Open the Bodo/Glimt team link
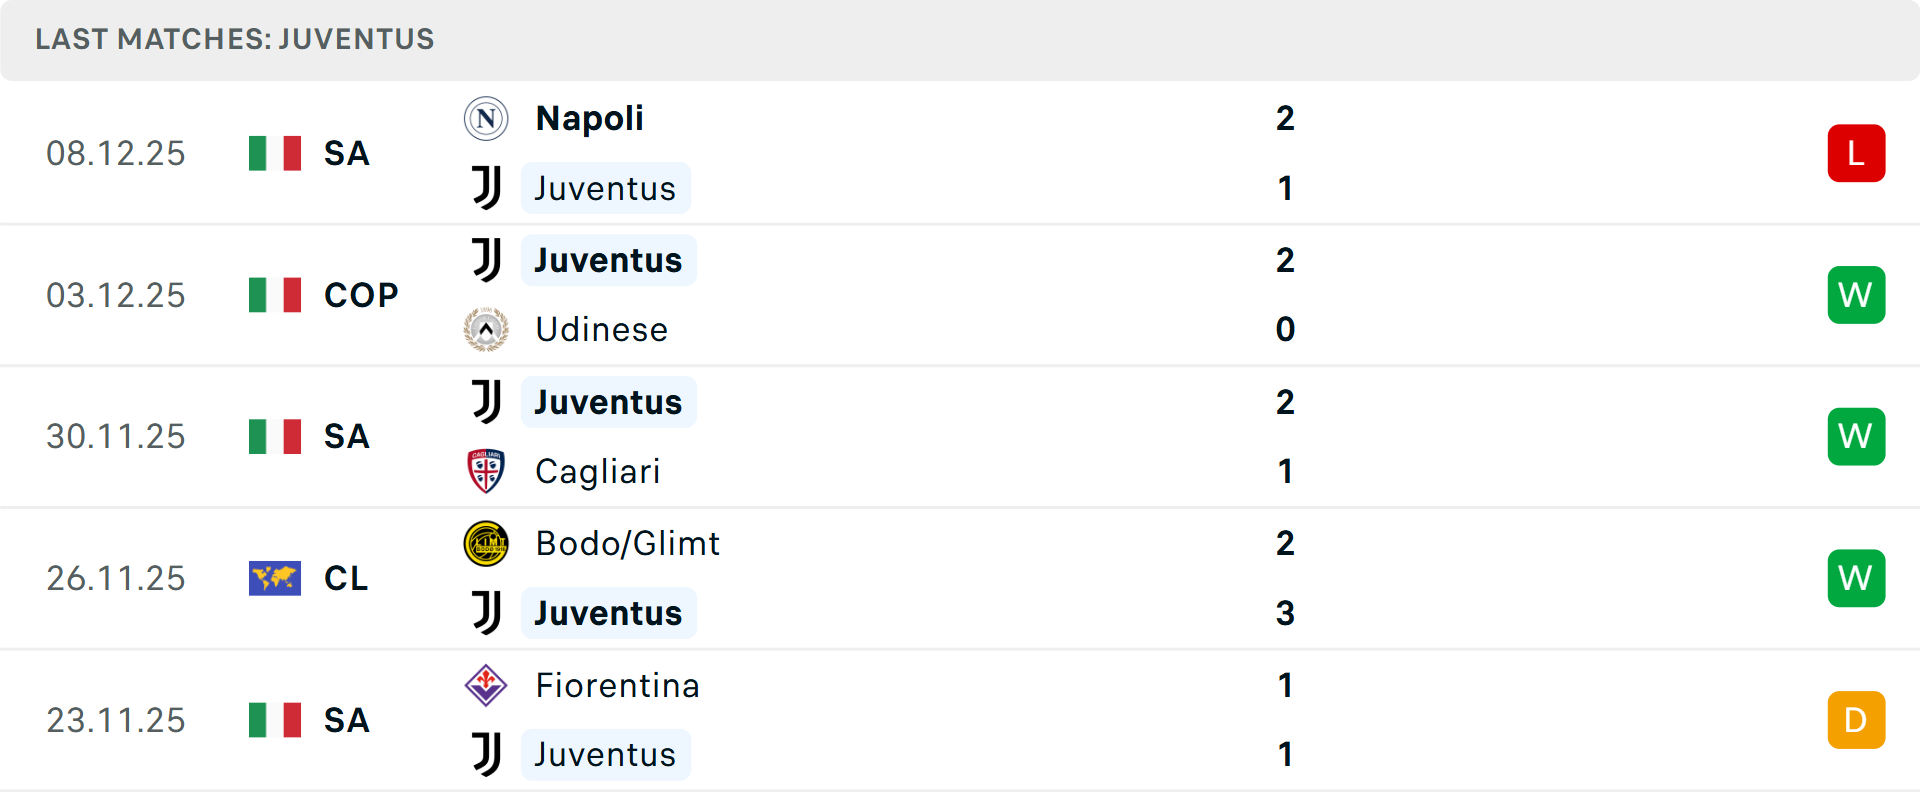The height and width of the screenshot is (792, 1920). pyautogui.click(x=627, y=543)
